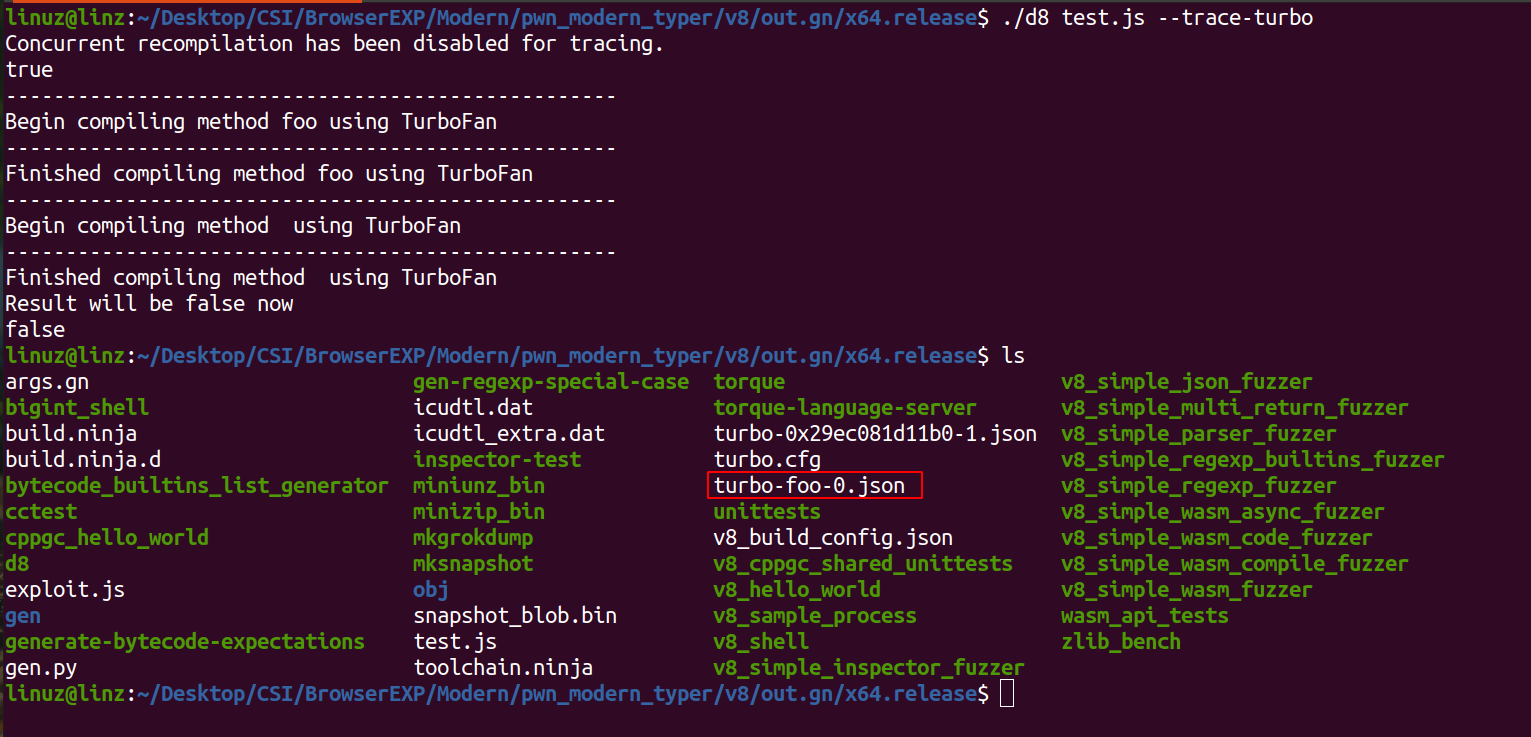Click the bigint_shell executable name

point(77,408)
